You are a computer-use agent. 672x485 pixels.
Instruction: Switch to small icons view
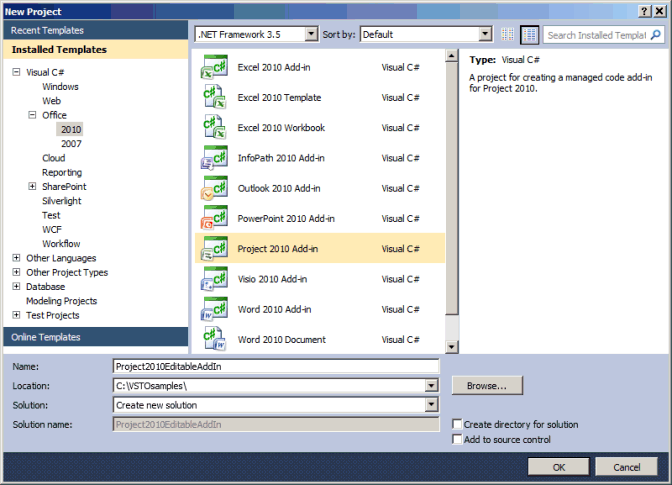[x=508, y=34]
